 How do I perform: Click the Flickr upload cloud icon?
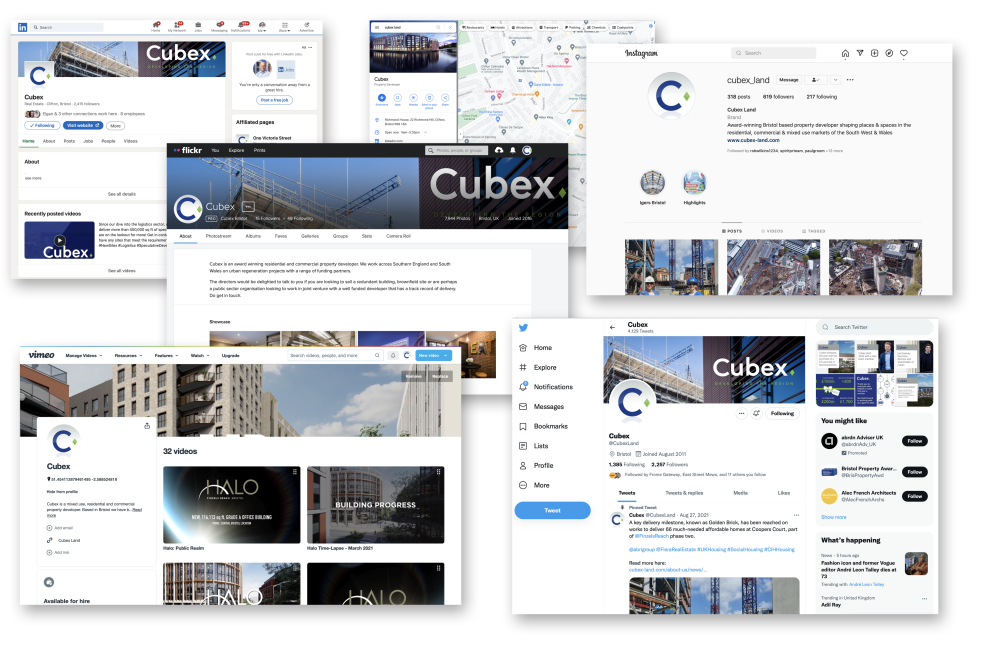click(498, 150)
